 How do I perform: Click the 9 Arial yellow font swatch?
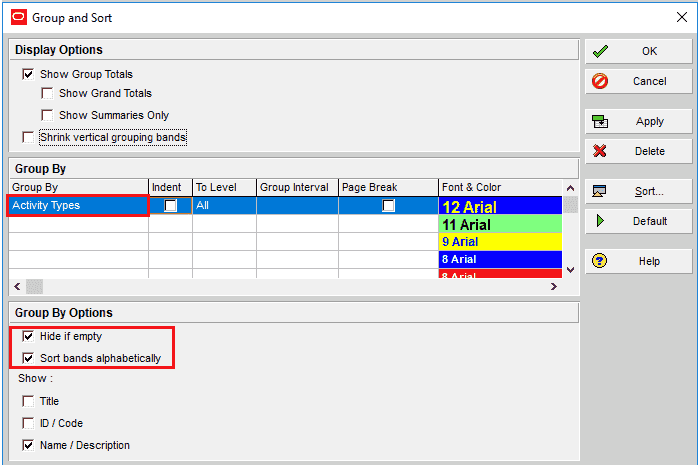tap(500, 241)
